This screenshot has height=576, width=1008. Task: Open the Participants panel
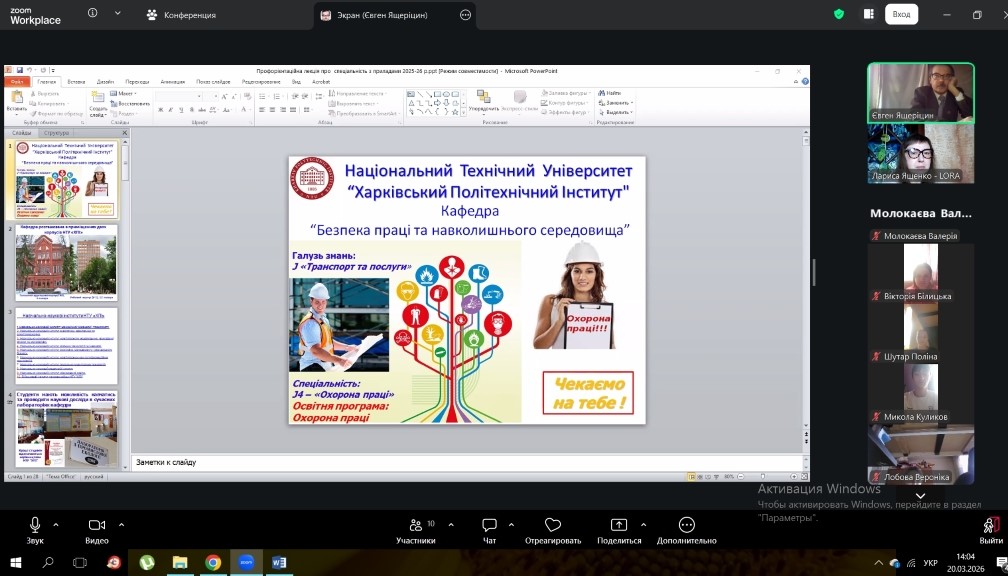point(415,526)
